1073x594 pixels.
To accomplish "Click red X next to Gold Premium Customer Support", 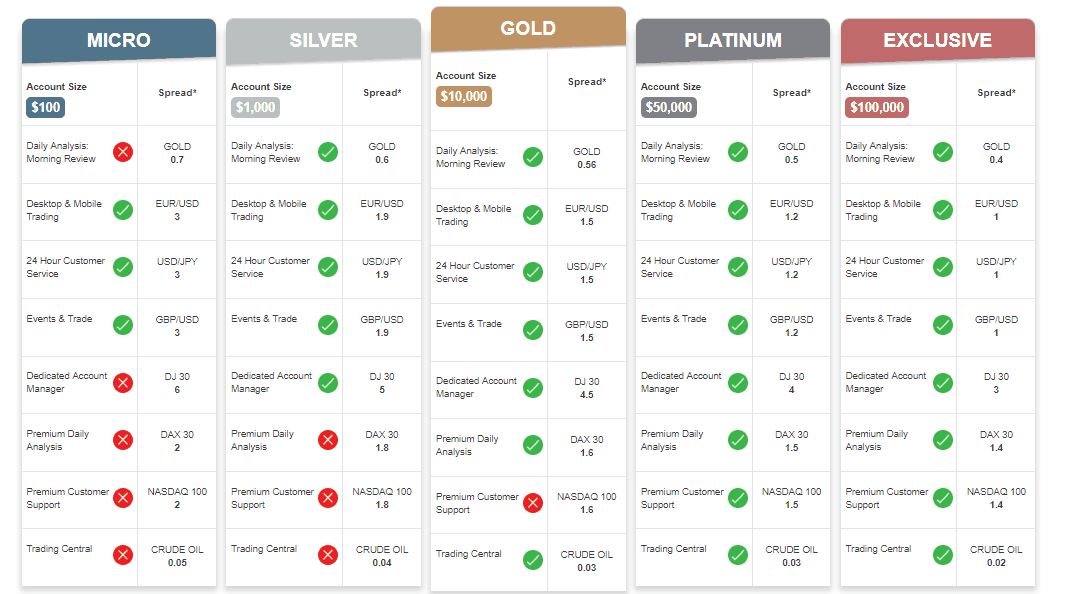I will pos(533,503).
